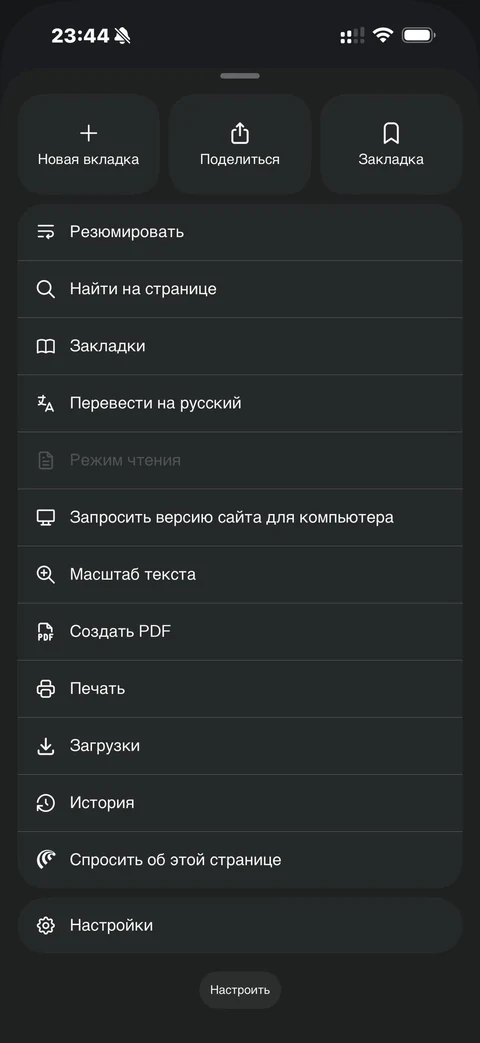
Task: Open Спросить об этой странице
Action: (x=239, y=860)
